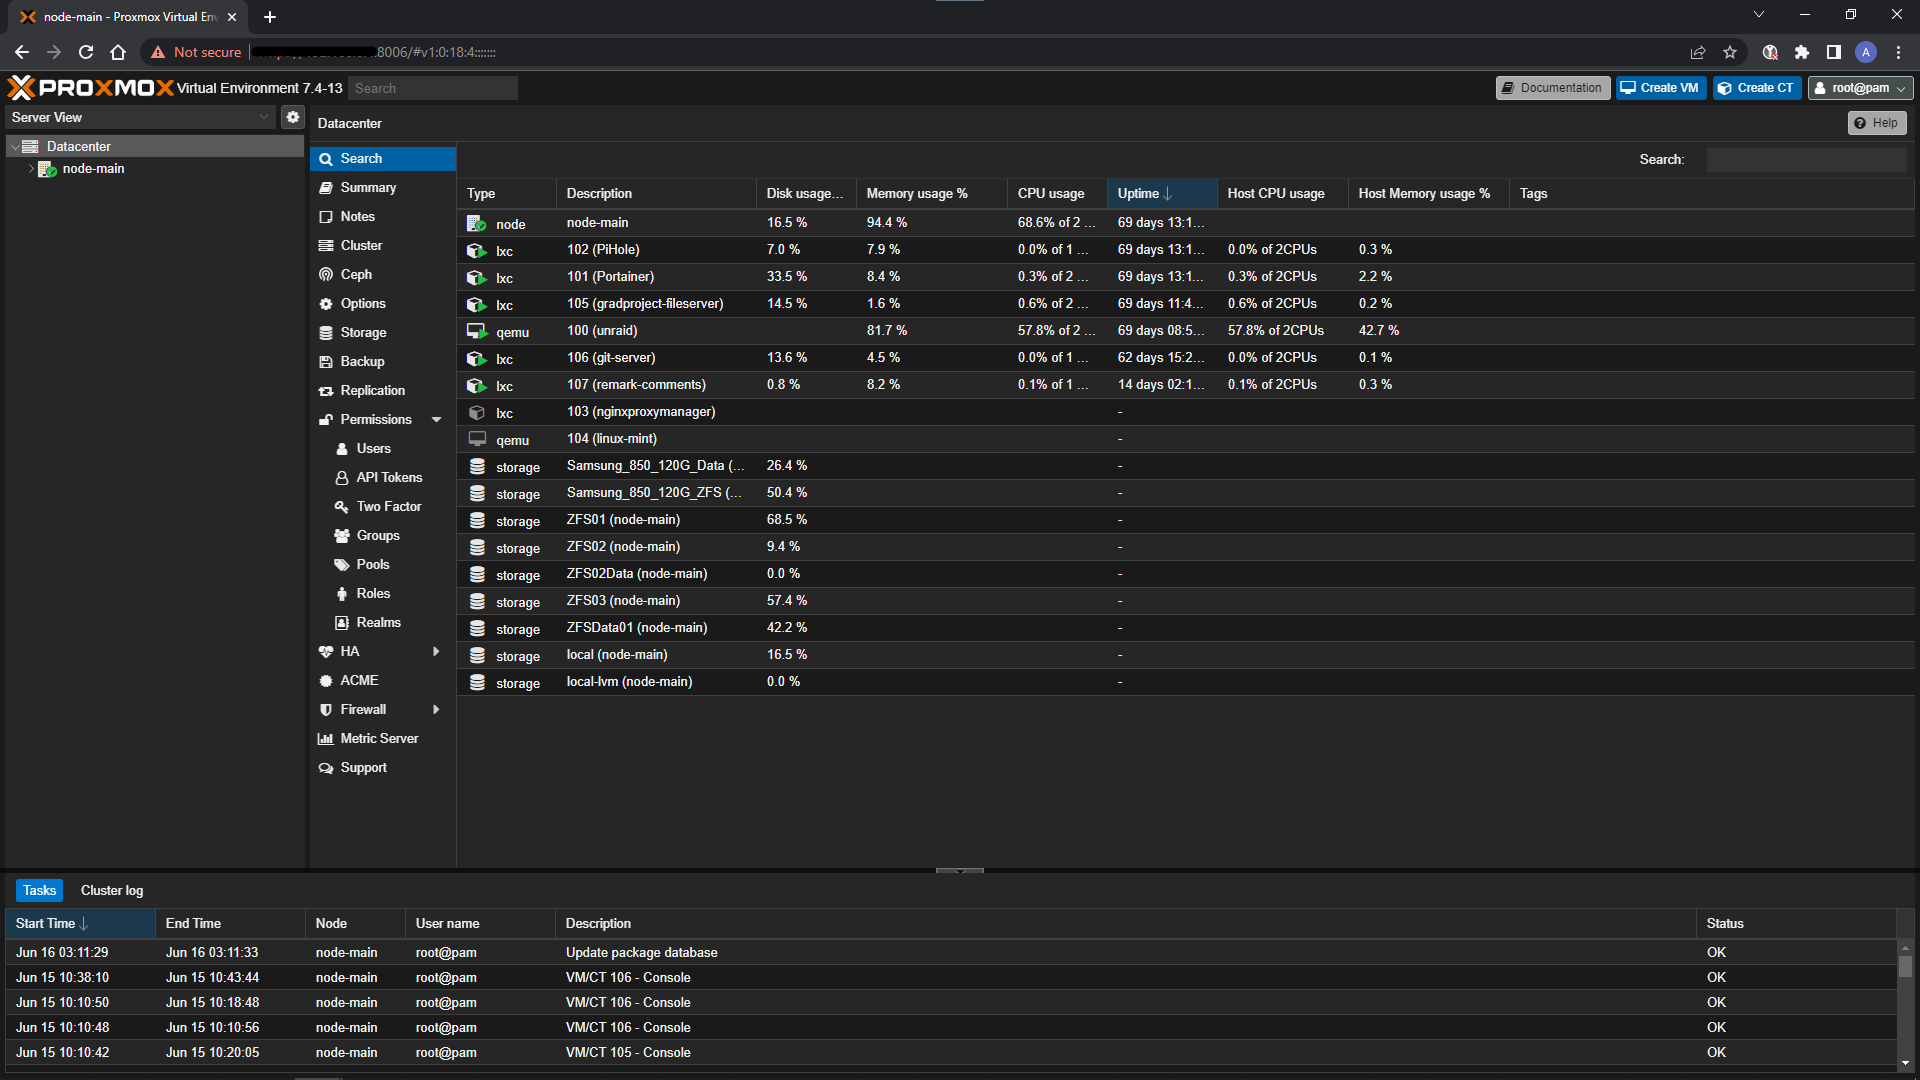
Task: Sort by Uptime column header
Action: click(1161, 194)
